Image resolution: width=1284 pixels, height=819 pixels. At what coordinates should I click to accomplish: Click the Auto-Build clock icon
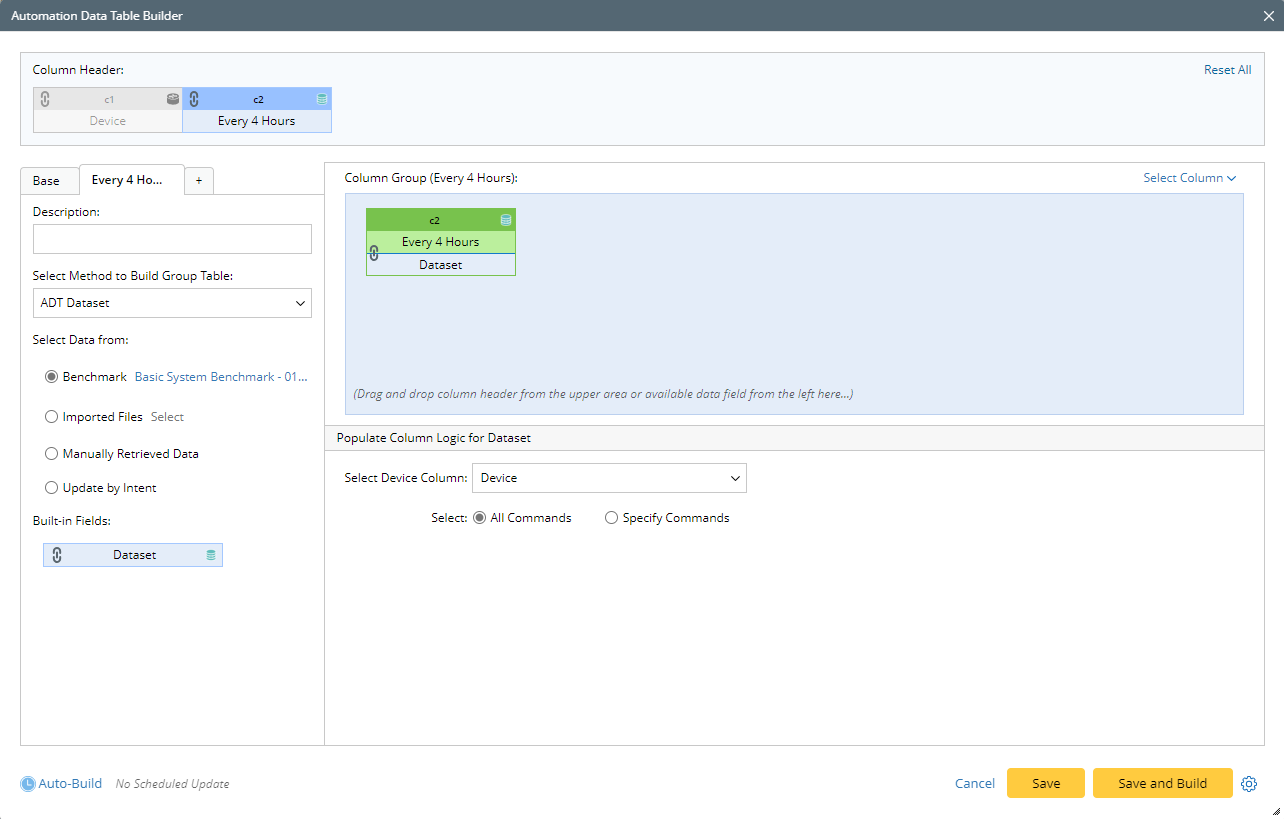click(28, 784)
